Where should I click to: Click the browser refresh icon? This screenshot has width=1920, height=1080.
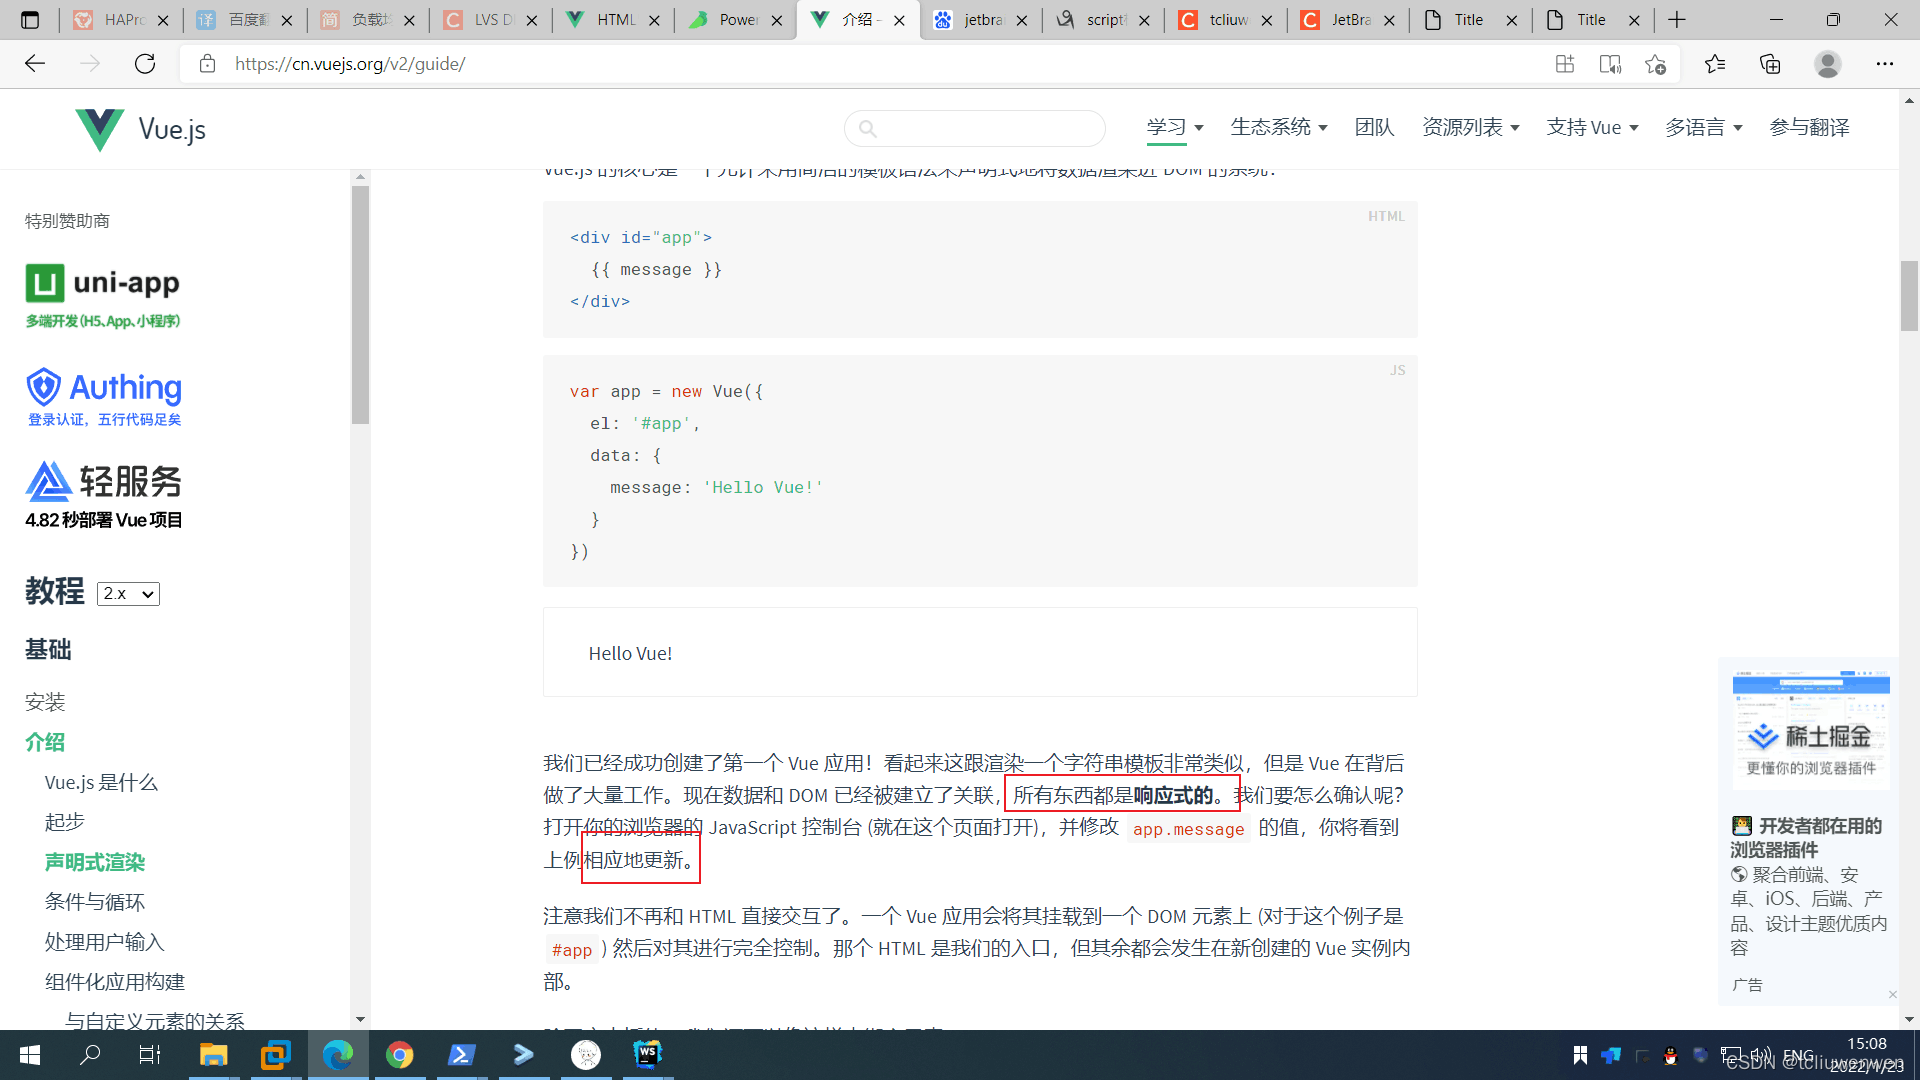(145, 64)
